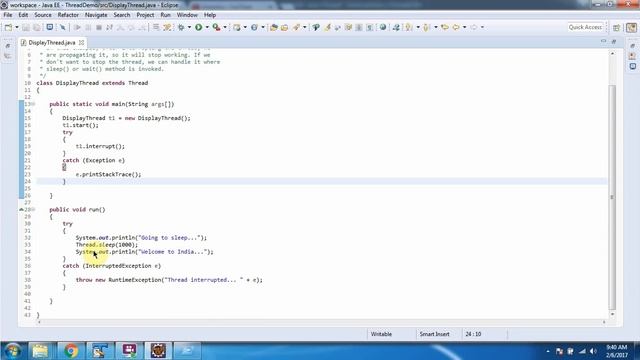Open the Navigate menu
640x360 pixels.
(96, 15)
